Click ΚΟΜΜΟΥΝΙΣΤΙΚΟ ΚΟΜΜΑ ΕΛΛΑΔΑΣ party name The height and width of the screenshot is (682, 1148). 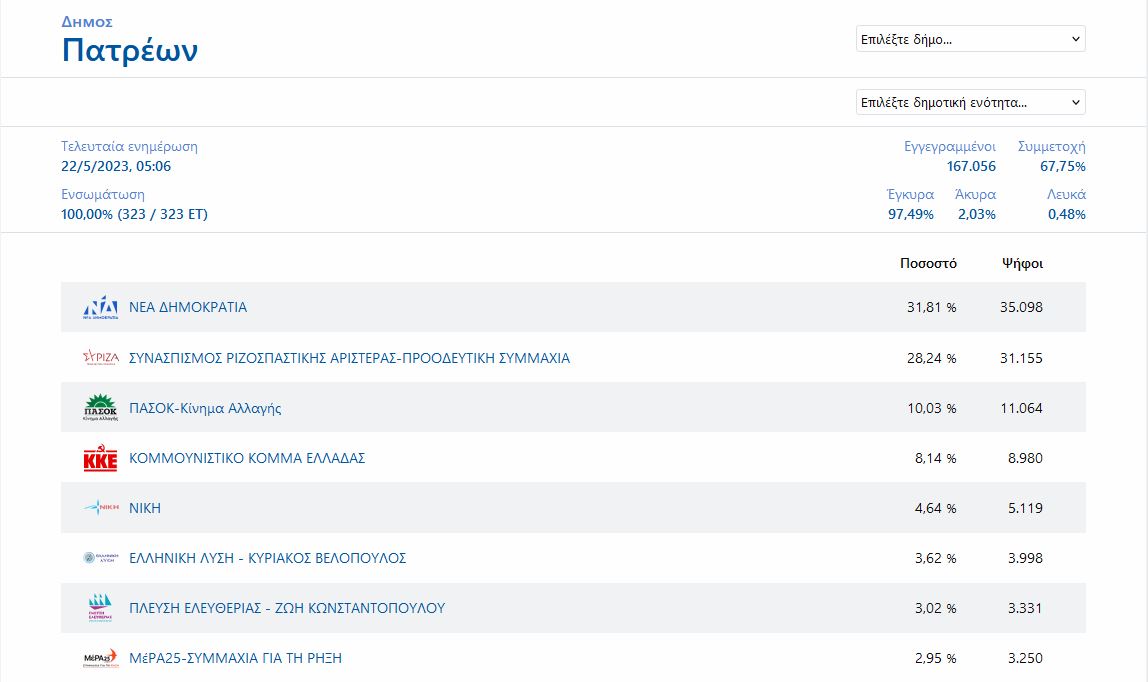pyautogui.click(x=247, y=458)
